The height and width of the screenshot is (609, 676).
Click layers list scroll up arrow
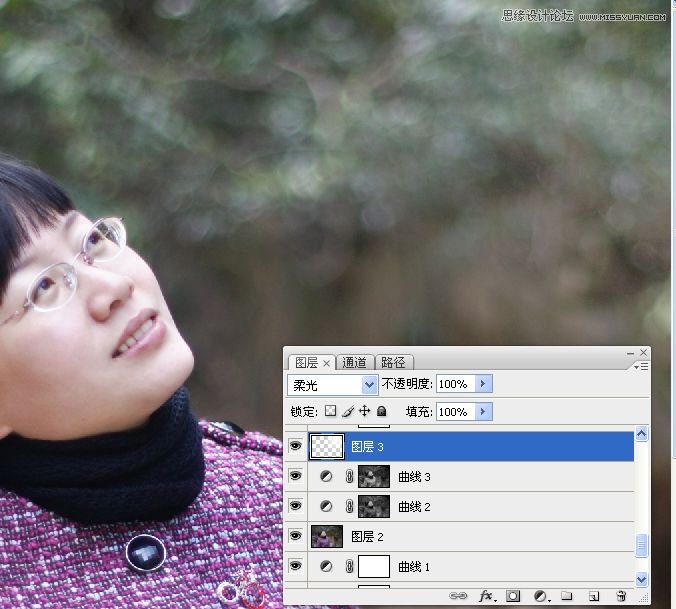(642, 434)
